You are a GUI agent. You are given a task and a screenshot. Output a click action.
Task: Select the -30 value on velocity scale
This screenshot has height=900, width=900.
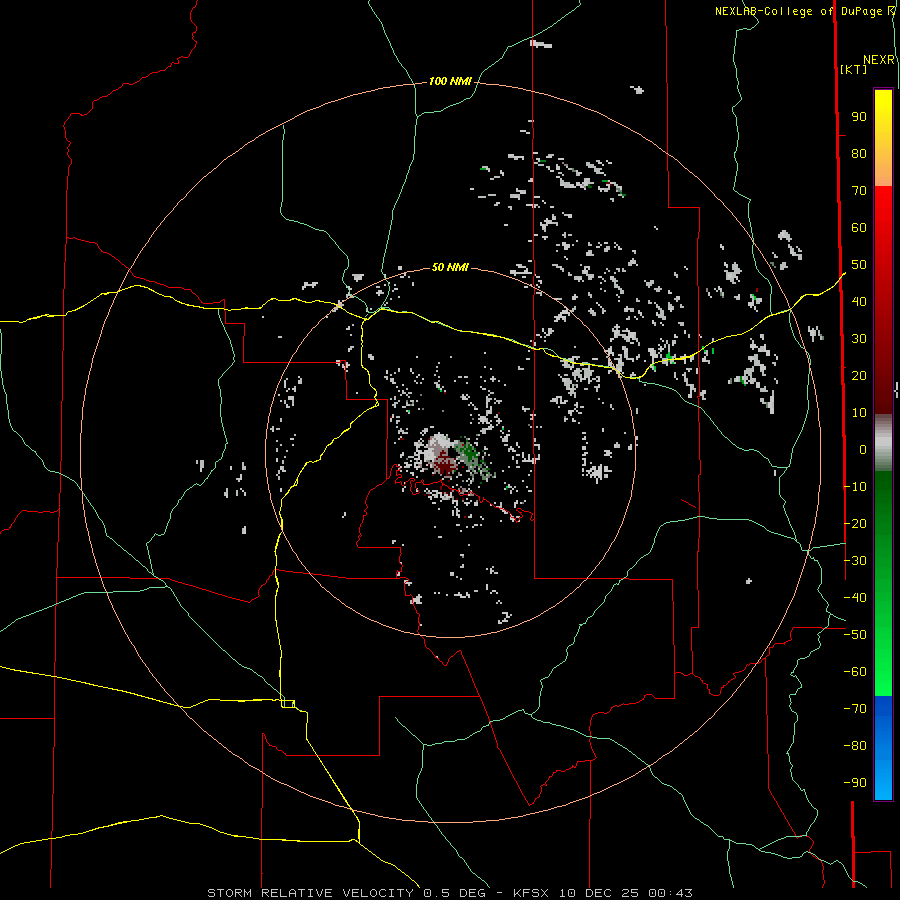pos(855,561)
